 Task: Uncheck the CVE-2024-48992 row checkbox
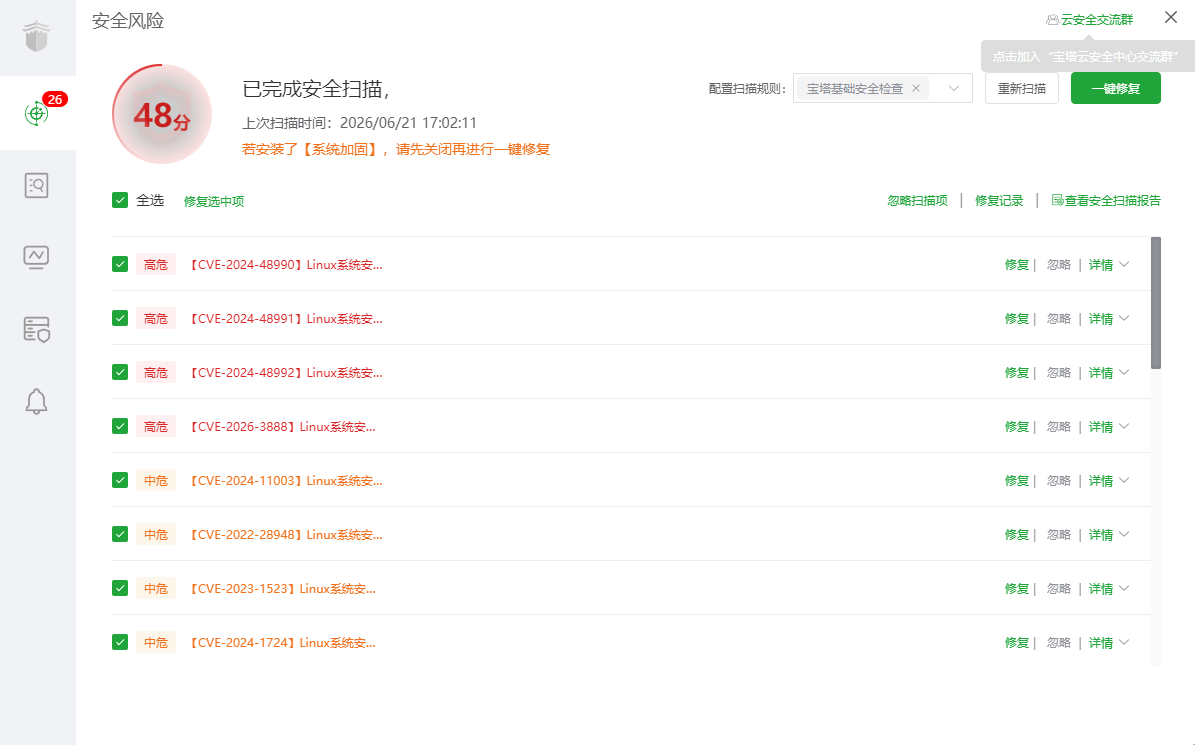click(x=120, y=372)
